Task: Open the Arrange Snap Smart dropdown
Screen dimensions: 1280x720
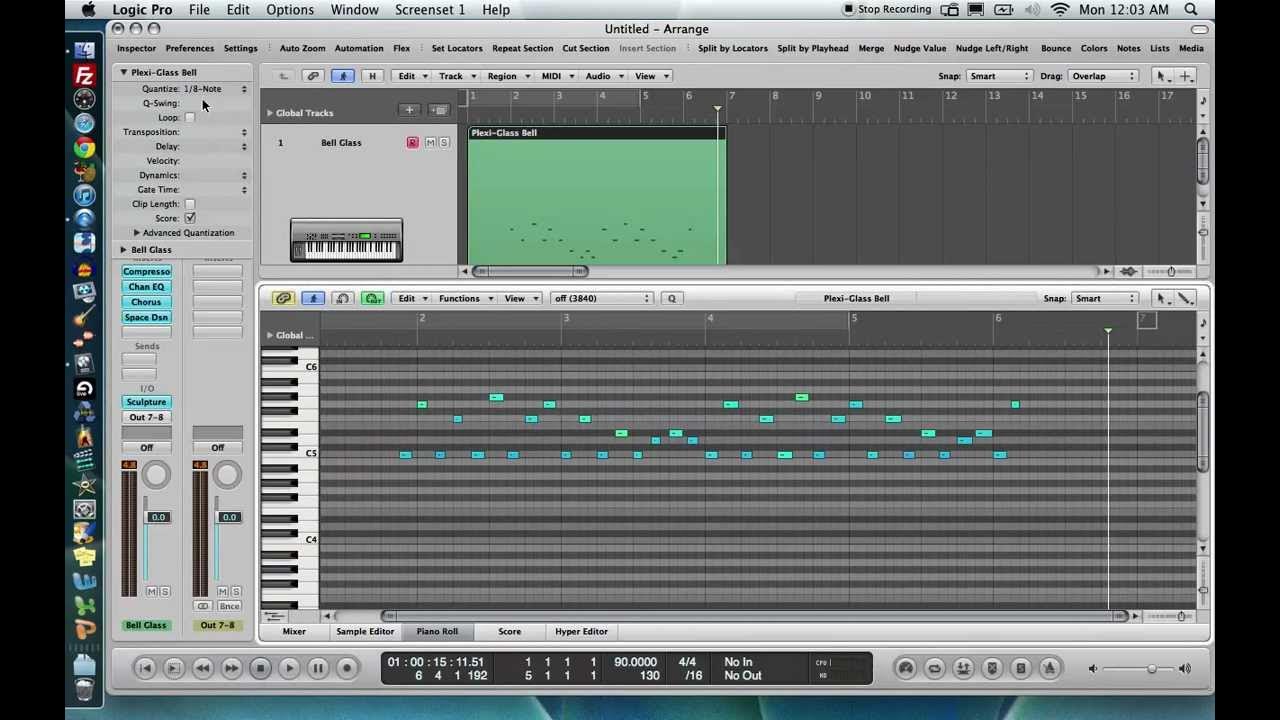Action: (999, 76)
